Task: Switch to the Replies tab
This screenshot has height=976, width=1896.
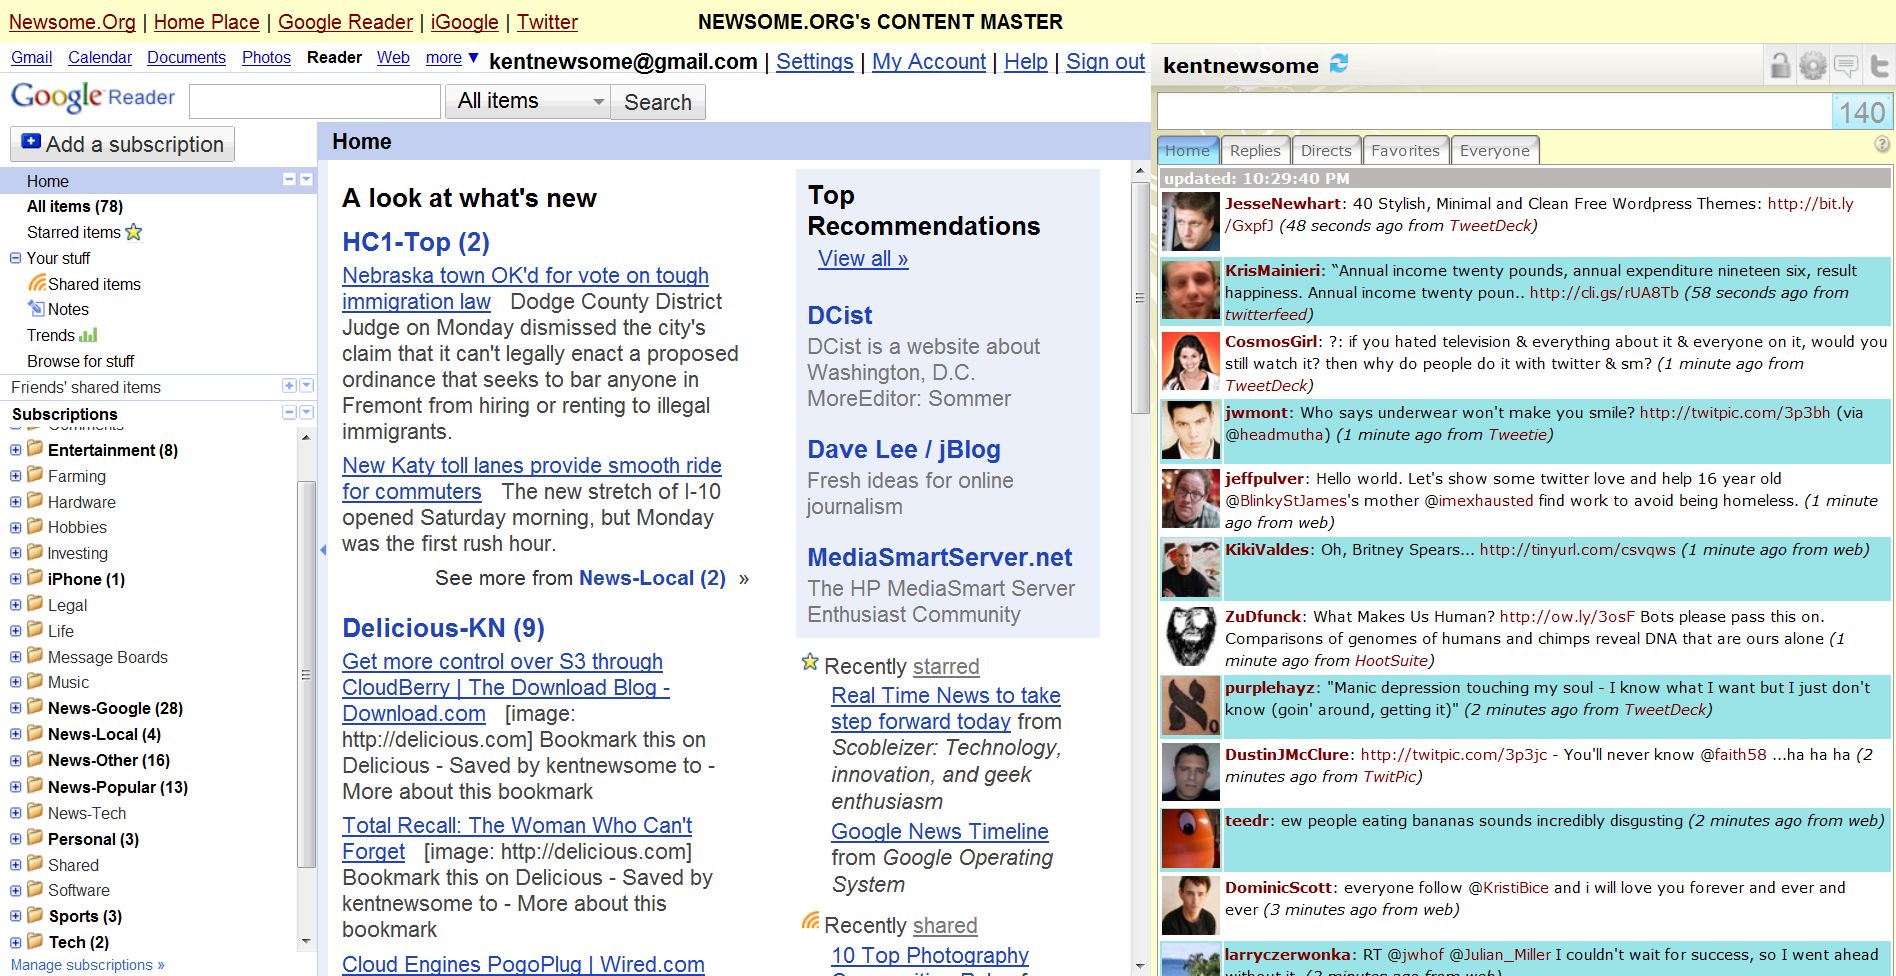Action: (1254, 150)
